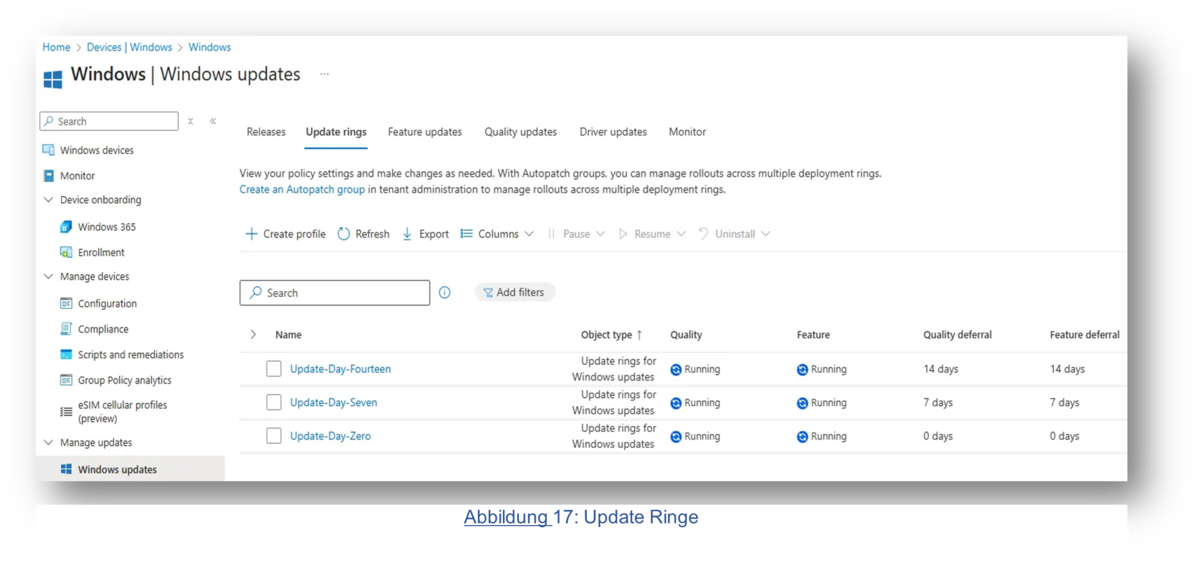The height and width of the screenshot is (569, 1200).
Task: Switch to the Feature updates tab
Action: click(x=425, y=132)
